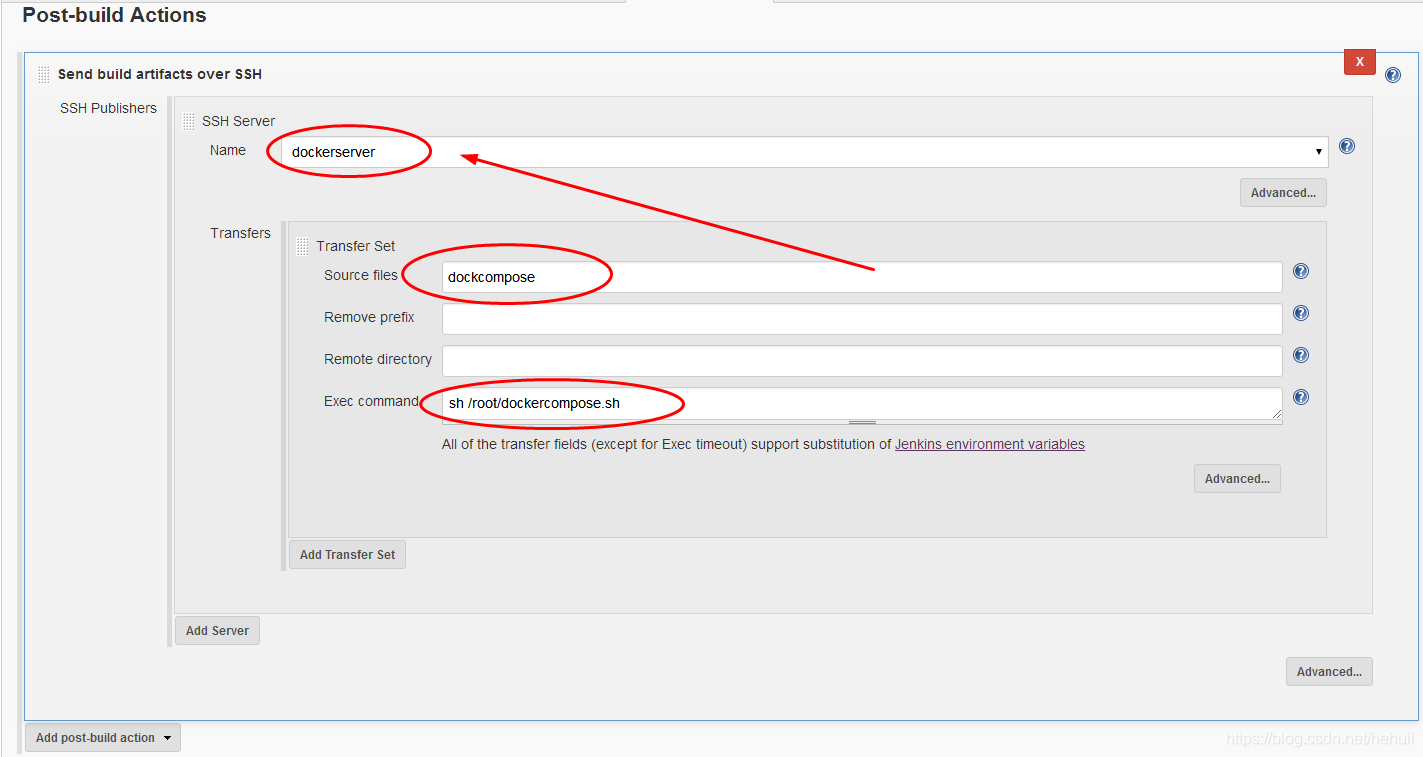Open Advanced settings for Transfer Set
Viewport: 1423px width, 757px height.
1237,479
